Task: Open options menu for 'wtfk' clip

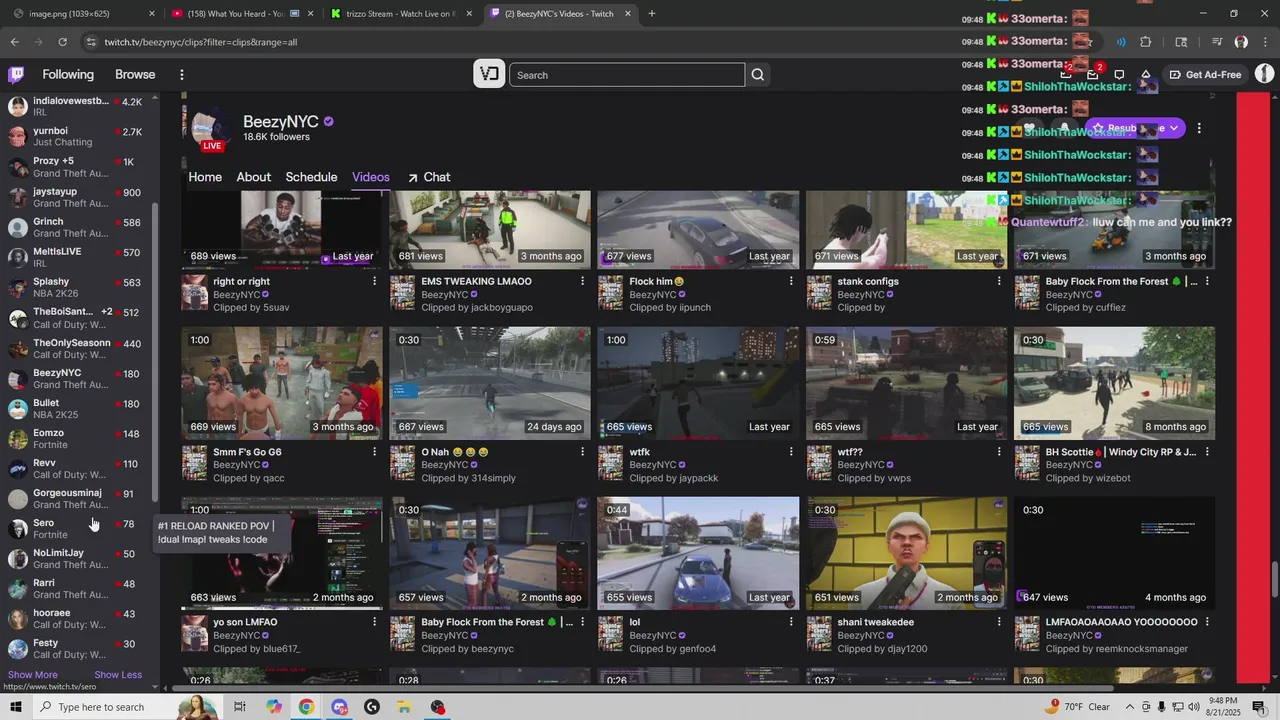Action: (x=791, y=453)
